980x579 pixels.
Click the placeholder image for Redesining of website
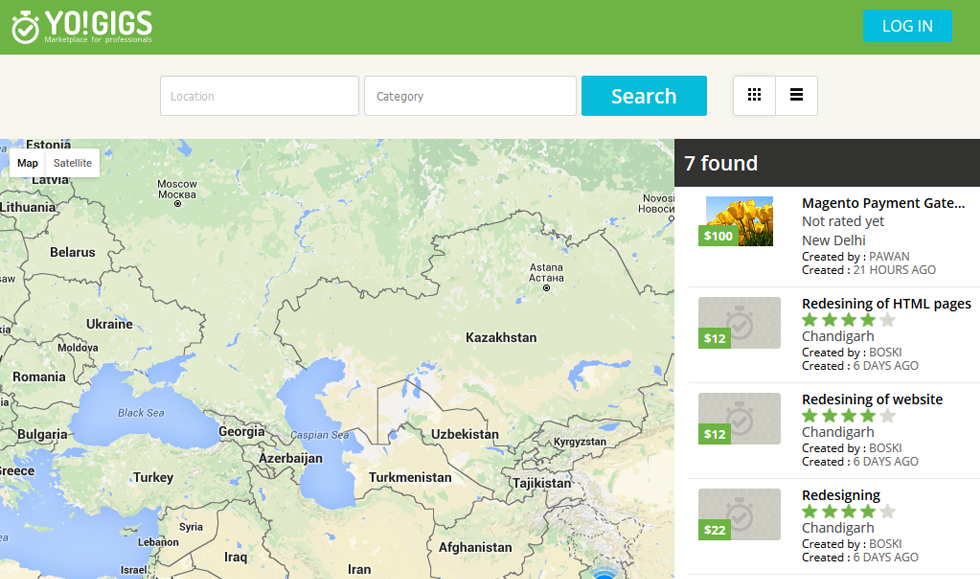[740, 418]
